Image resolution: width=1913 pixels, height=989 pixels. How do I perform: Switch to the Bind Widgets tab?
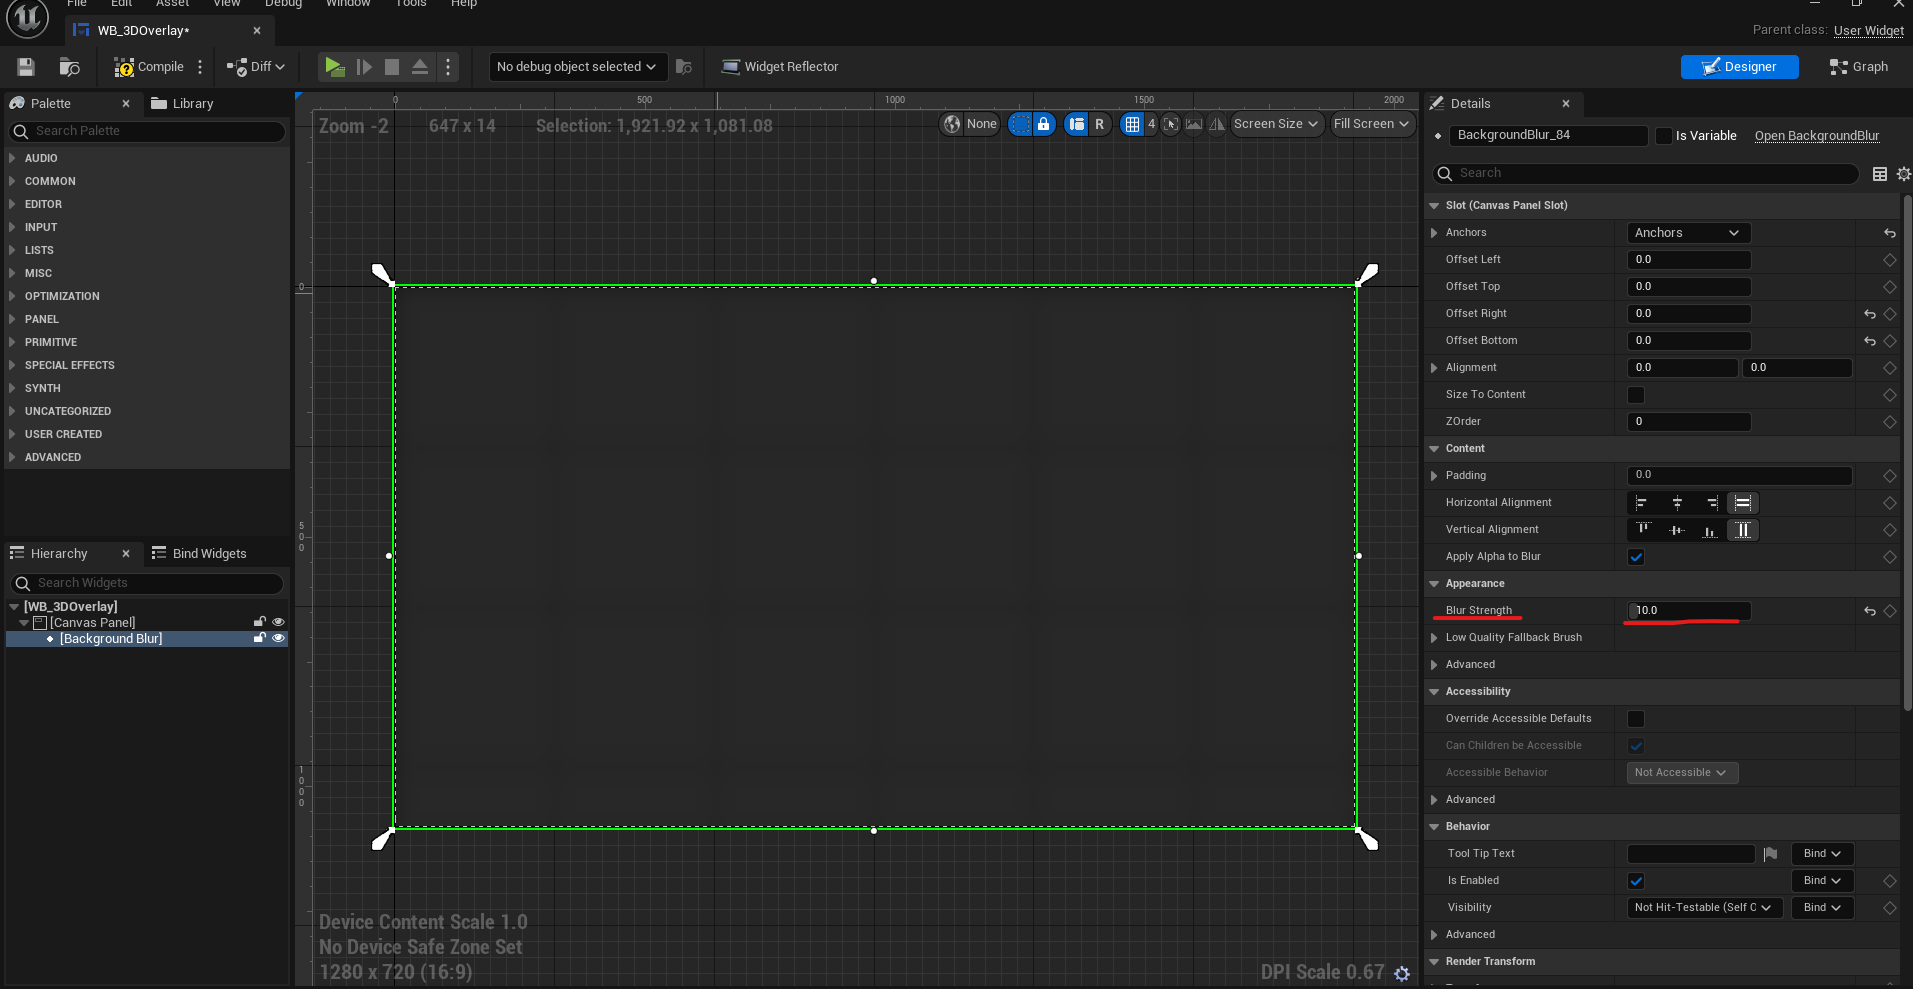(199, 554)
